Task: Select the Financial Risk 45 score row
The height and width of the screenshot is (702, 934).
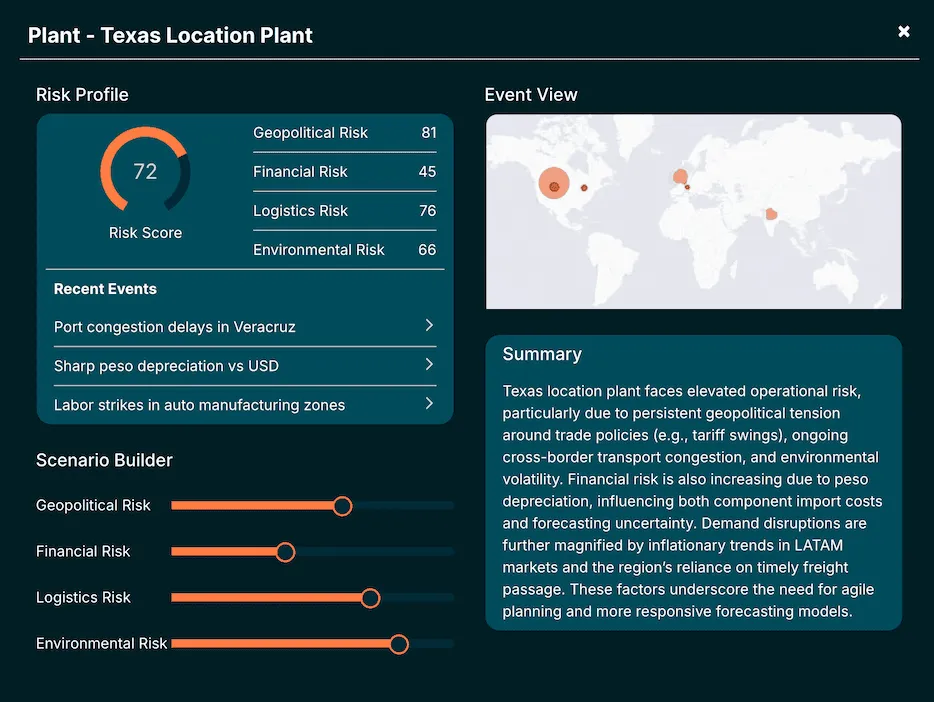Action: [x=344, y=172]
